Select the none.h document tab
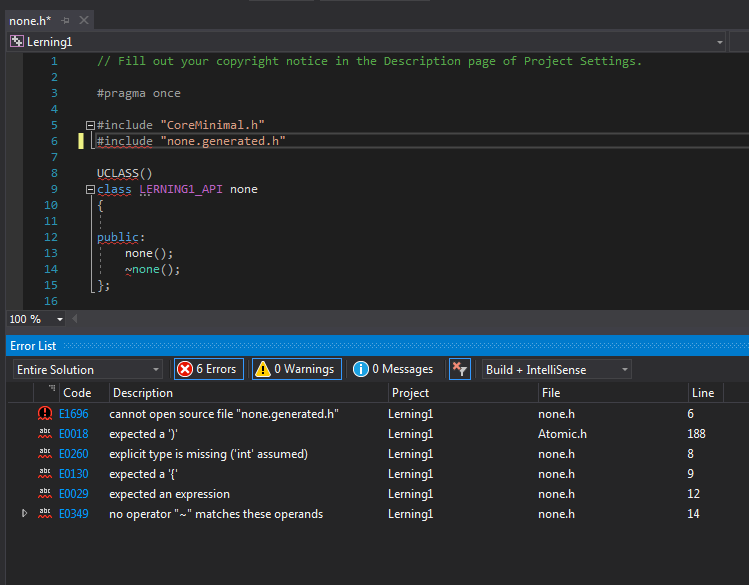The image size is (749, 585). pos(29,21)
